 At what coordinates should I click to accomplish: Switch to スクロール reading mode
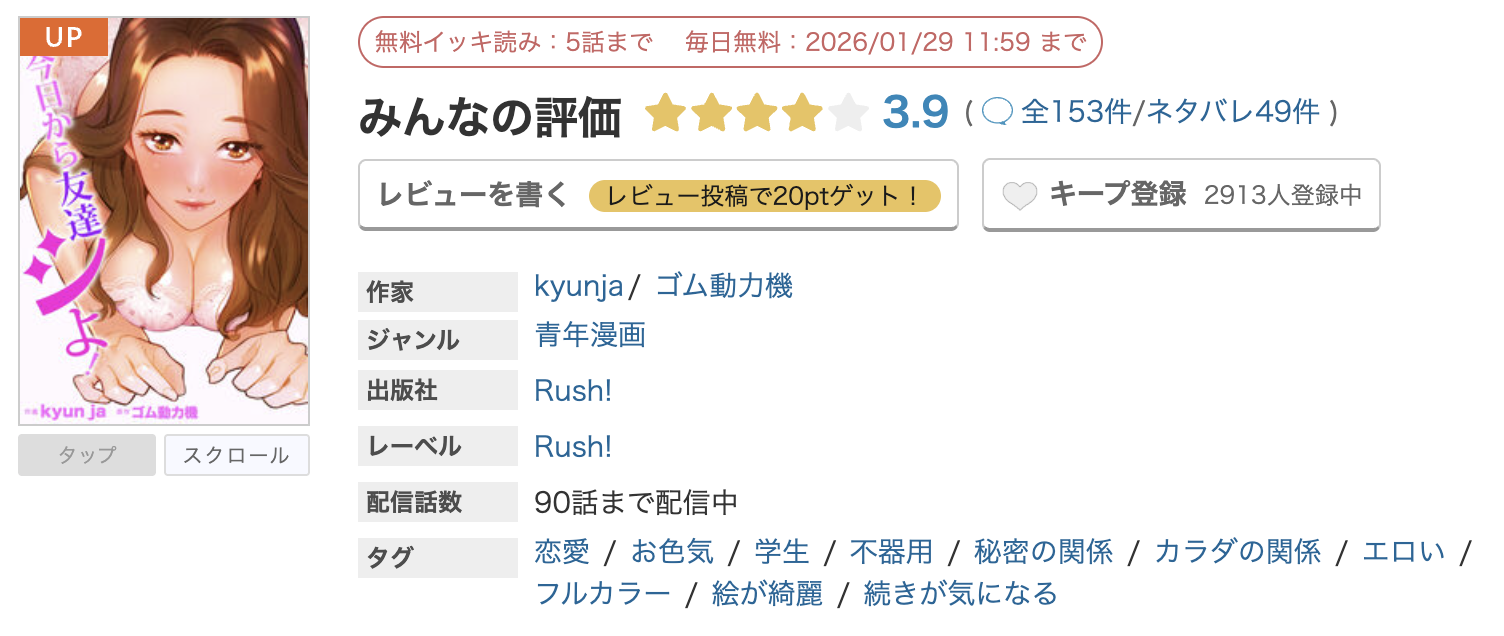pos(237,456)
